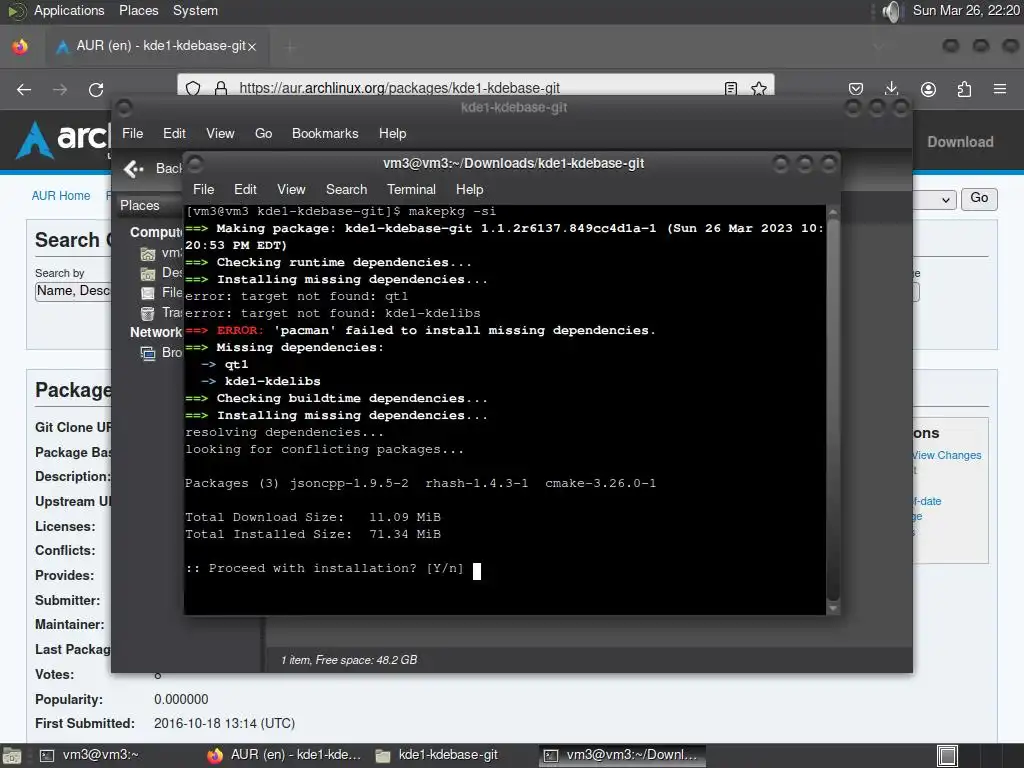Open terminal Edit menu
Image resolution: width=1024 pixels, height=768 pixels.
[x=245, y=189]
